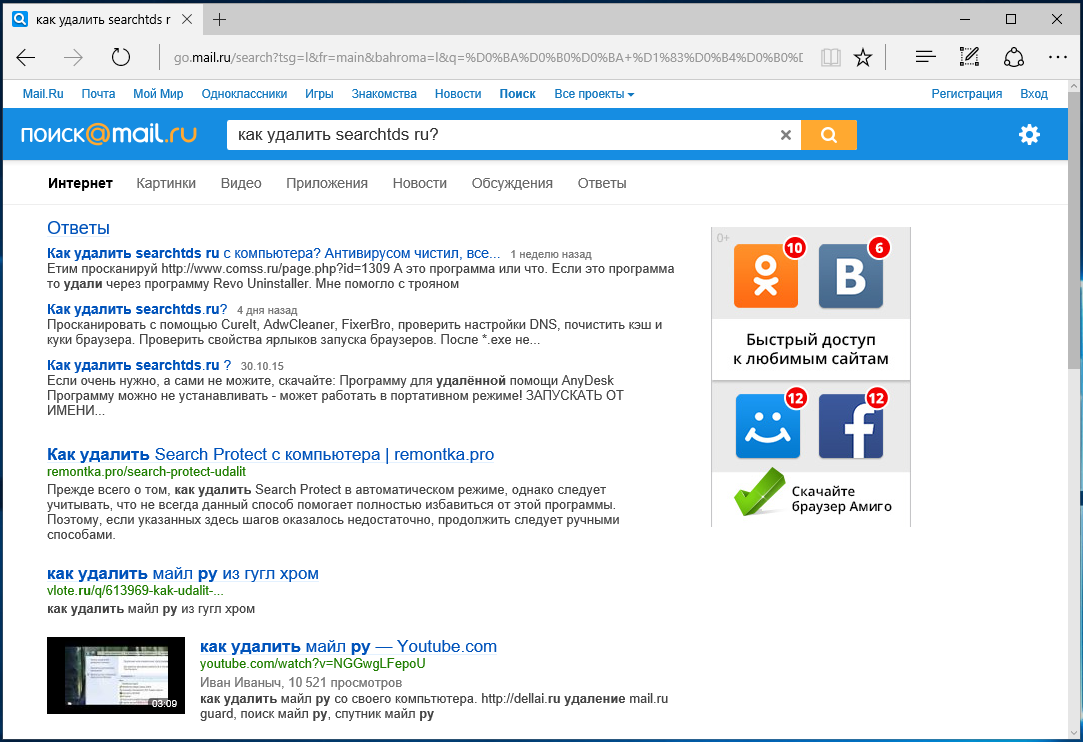The width and height of the screenshot is (1083, 742).
Task: Click scrollbar up arrow
Action: pos(1074,86)
